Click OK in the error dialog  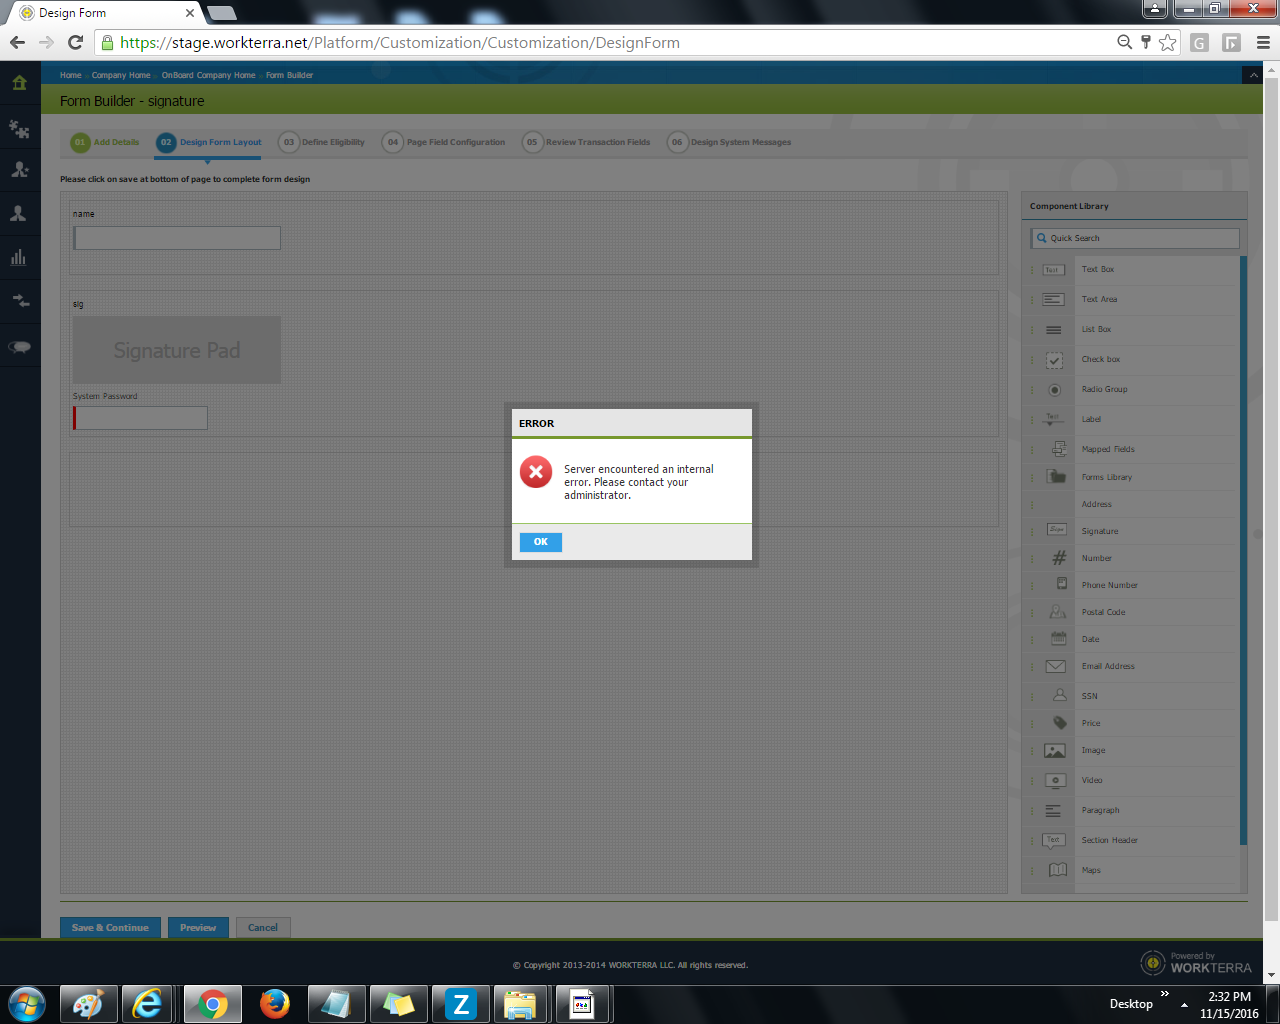coord(540,542)
